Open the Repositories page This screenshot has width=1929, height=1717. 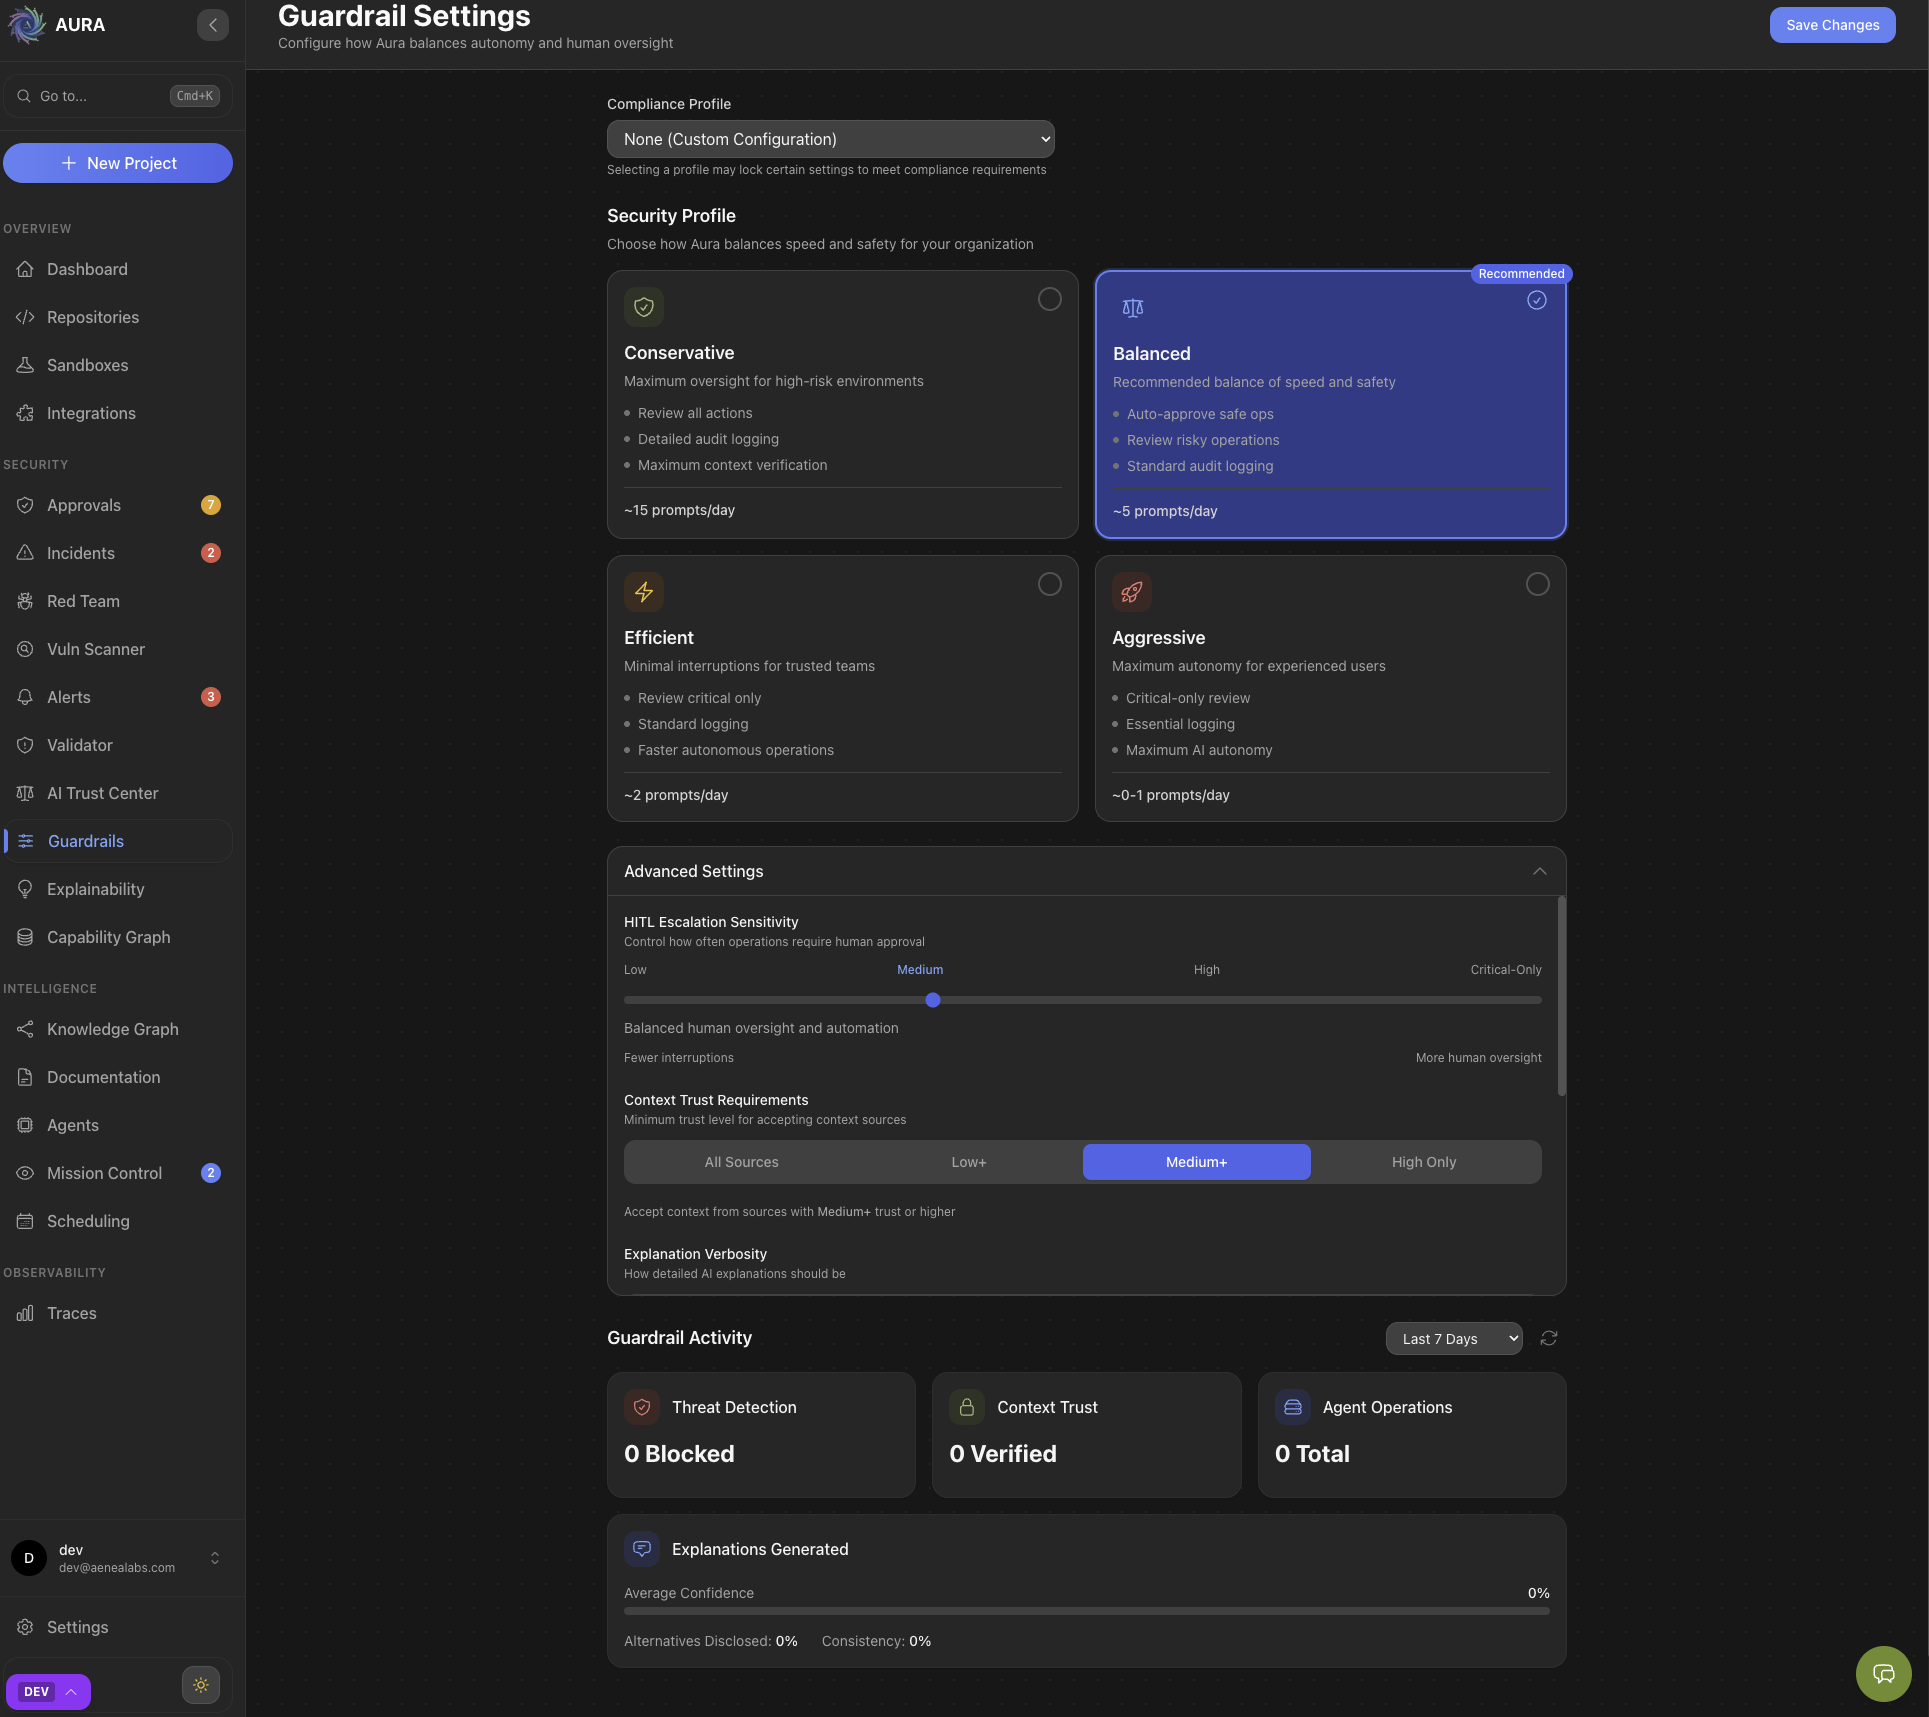pyautogui.click(x=118, y=317)
